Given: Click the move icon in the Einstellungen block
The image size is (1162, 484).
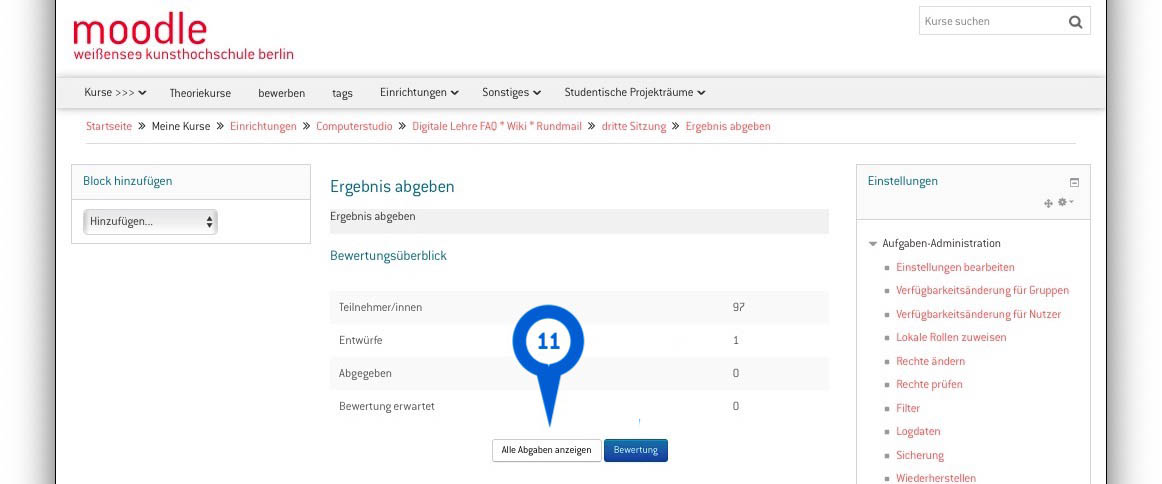Looking at the screenshot, I should coord(1048,203).
